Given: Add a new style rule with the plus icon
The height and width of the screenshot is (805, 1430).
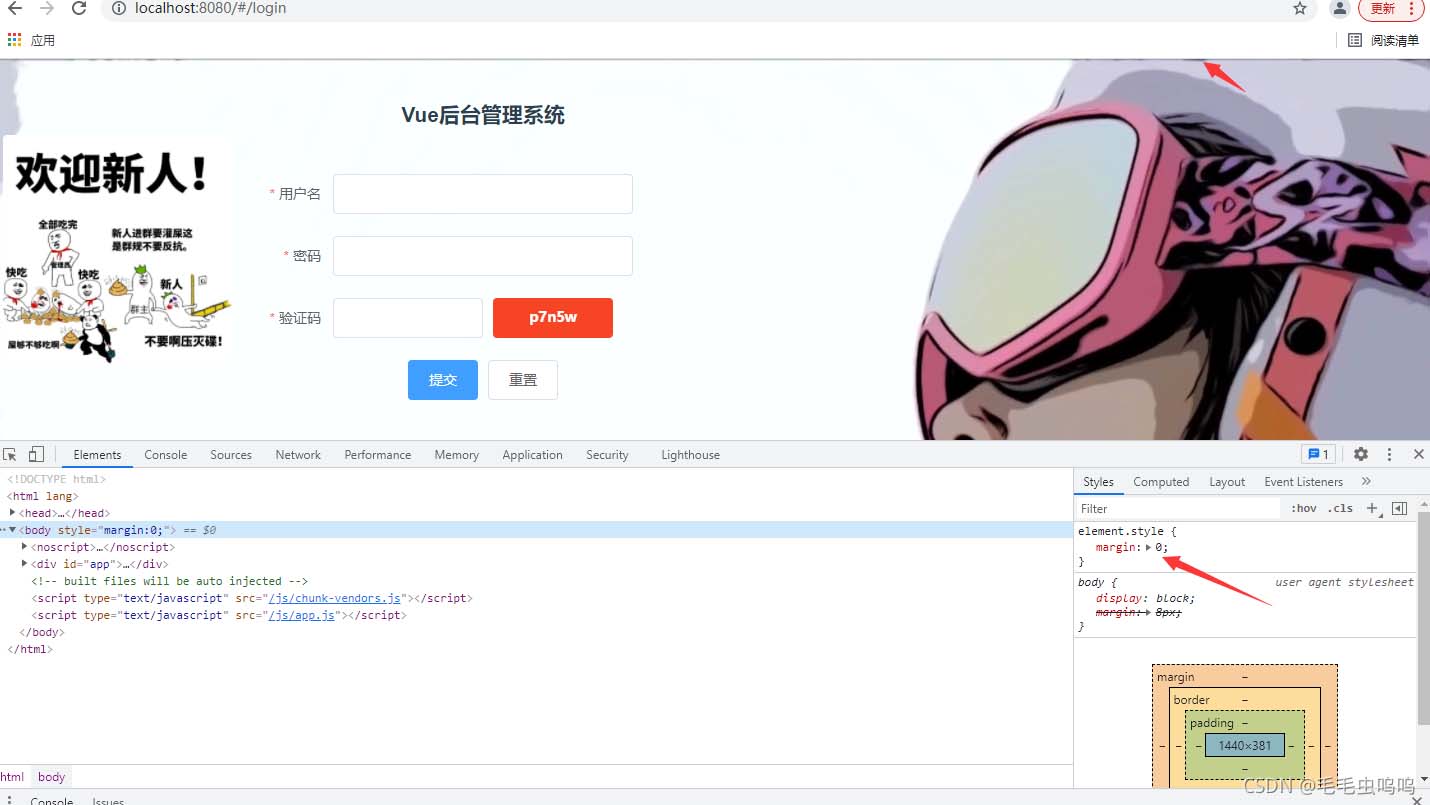Looking at the screenshot, I should point(1373,508).
